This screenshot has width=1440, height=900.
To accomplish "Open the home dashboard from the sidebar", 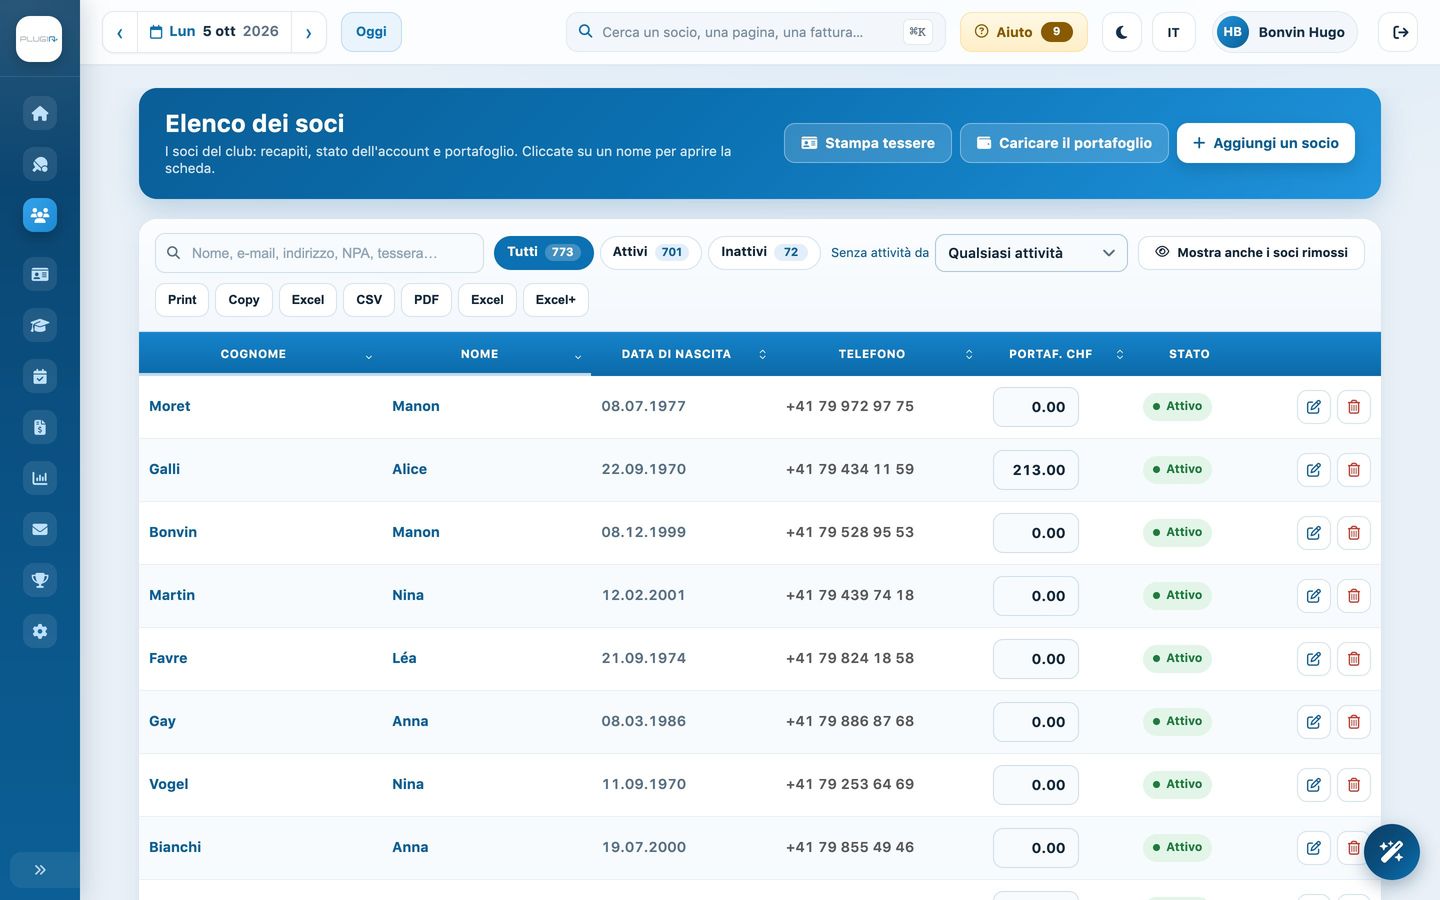I will coord(40,113).
